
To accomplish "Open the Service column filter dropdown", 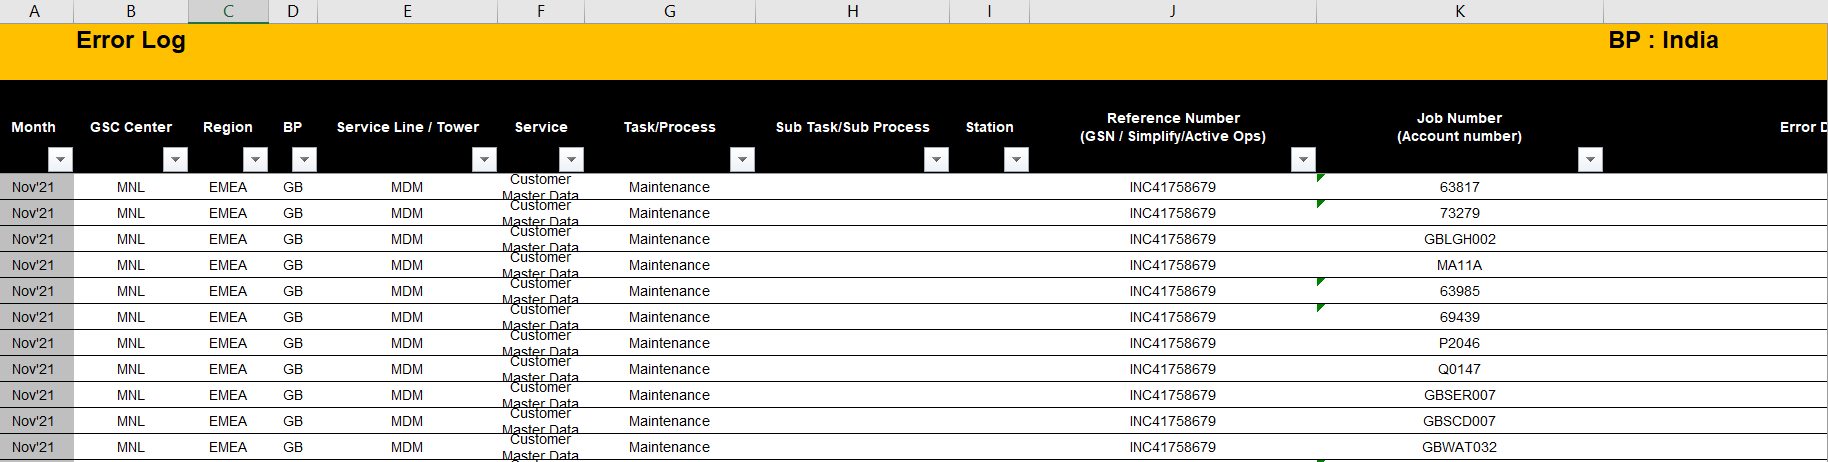I will [571, 159].
